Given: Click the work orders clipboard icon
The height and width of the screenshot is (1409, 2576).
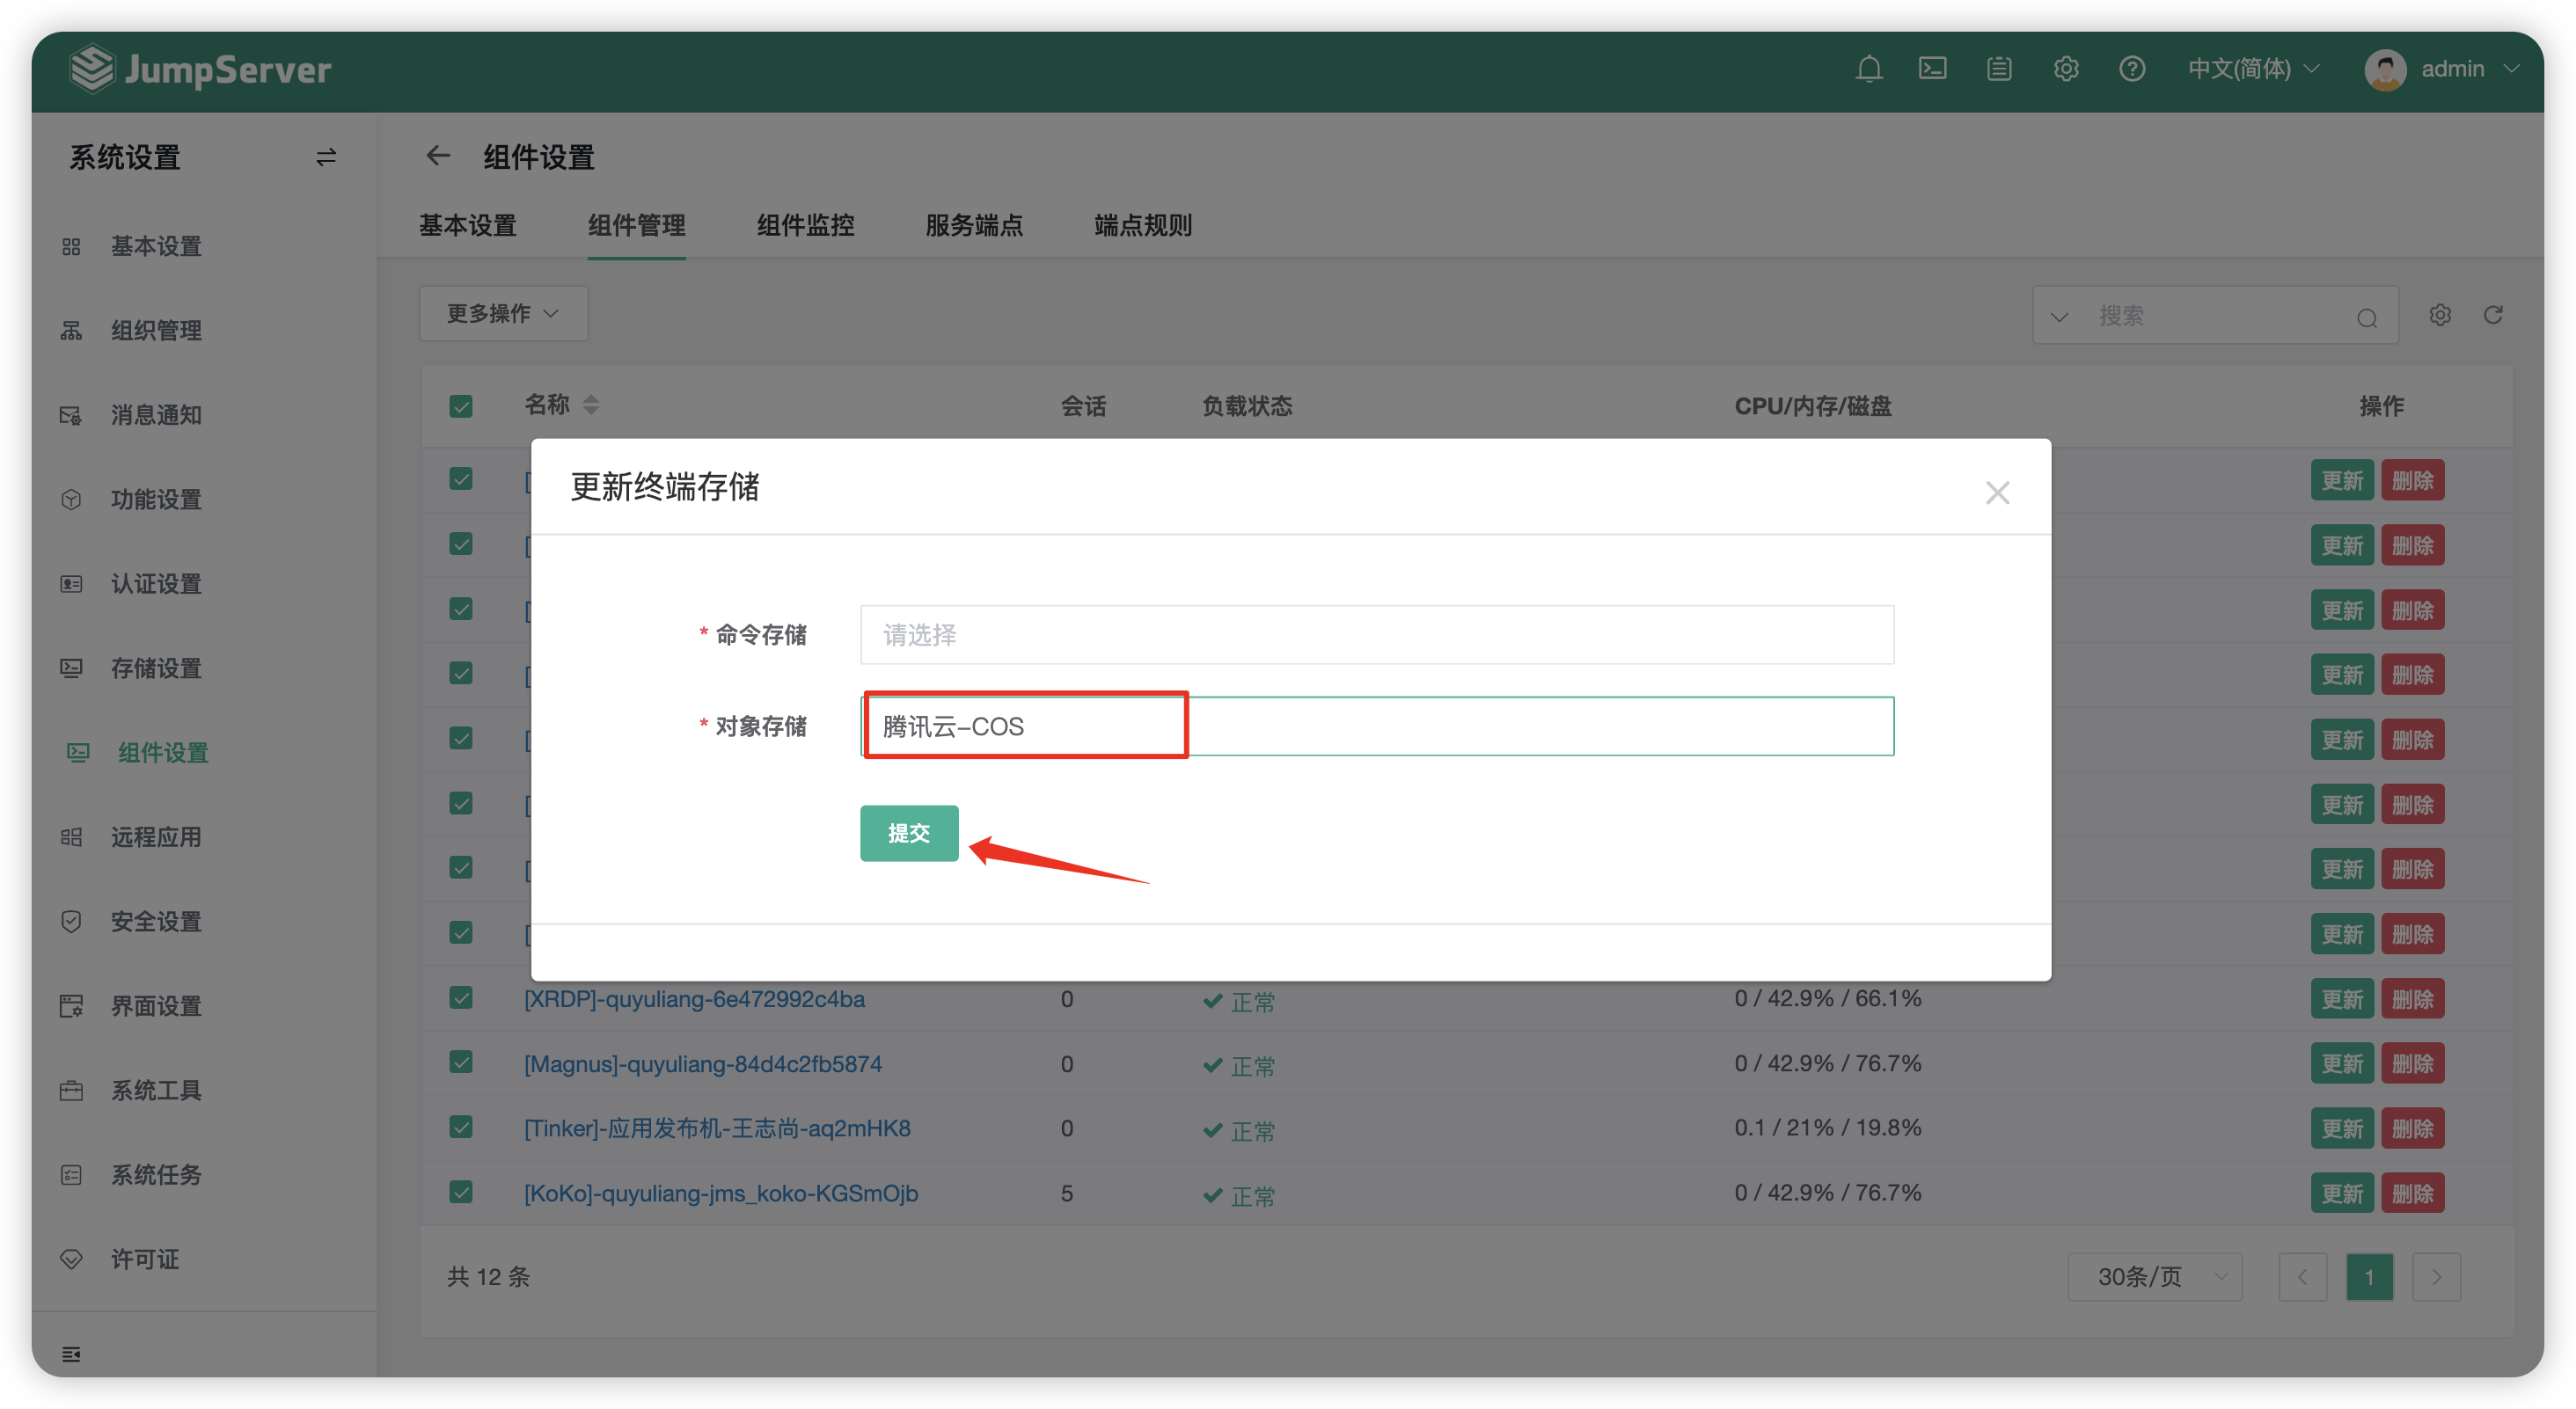Looking at the screenshot, I should tap(1998, 69).
